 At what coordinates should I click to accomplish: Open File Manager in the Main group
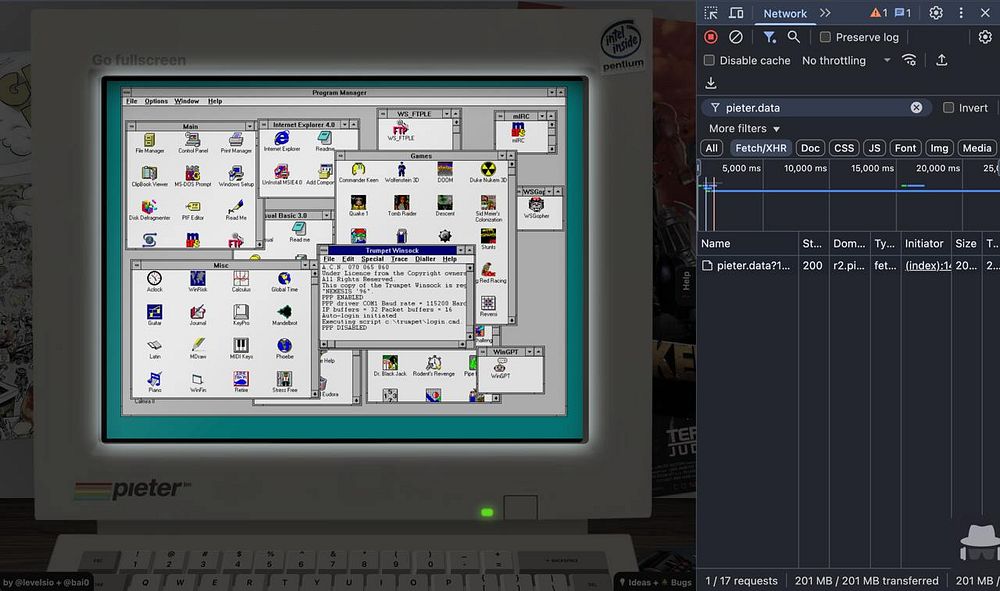(x=149, y=140)
